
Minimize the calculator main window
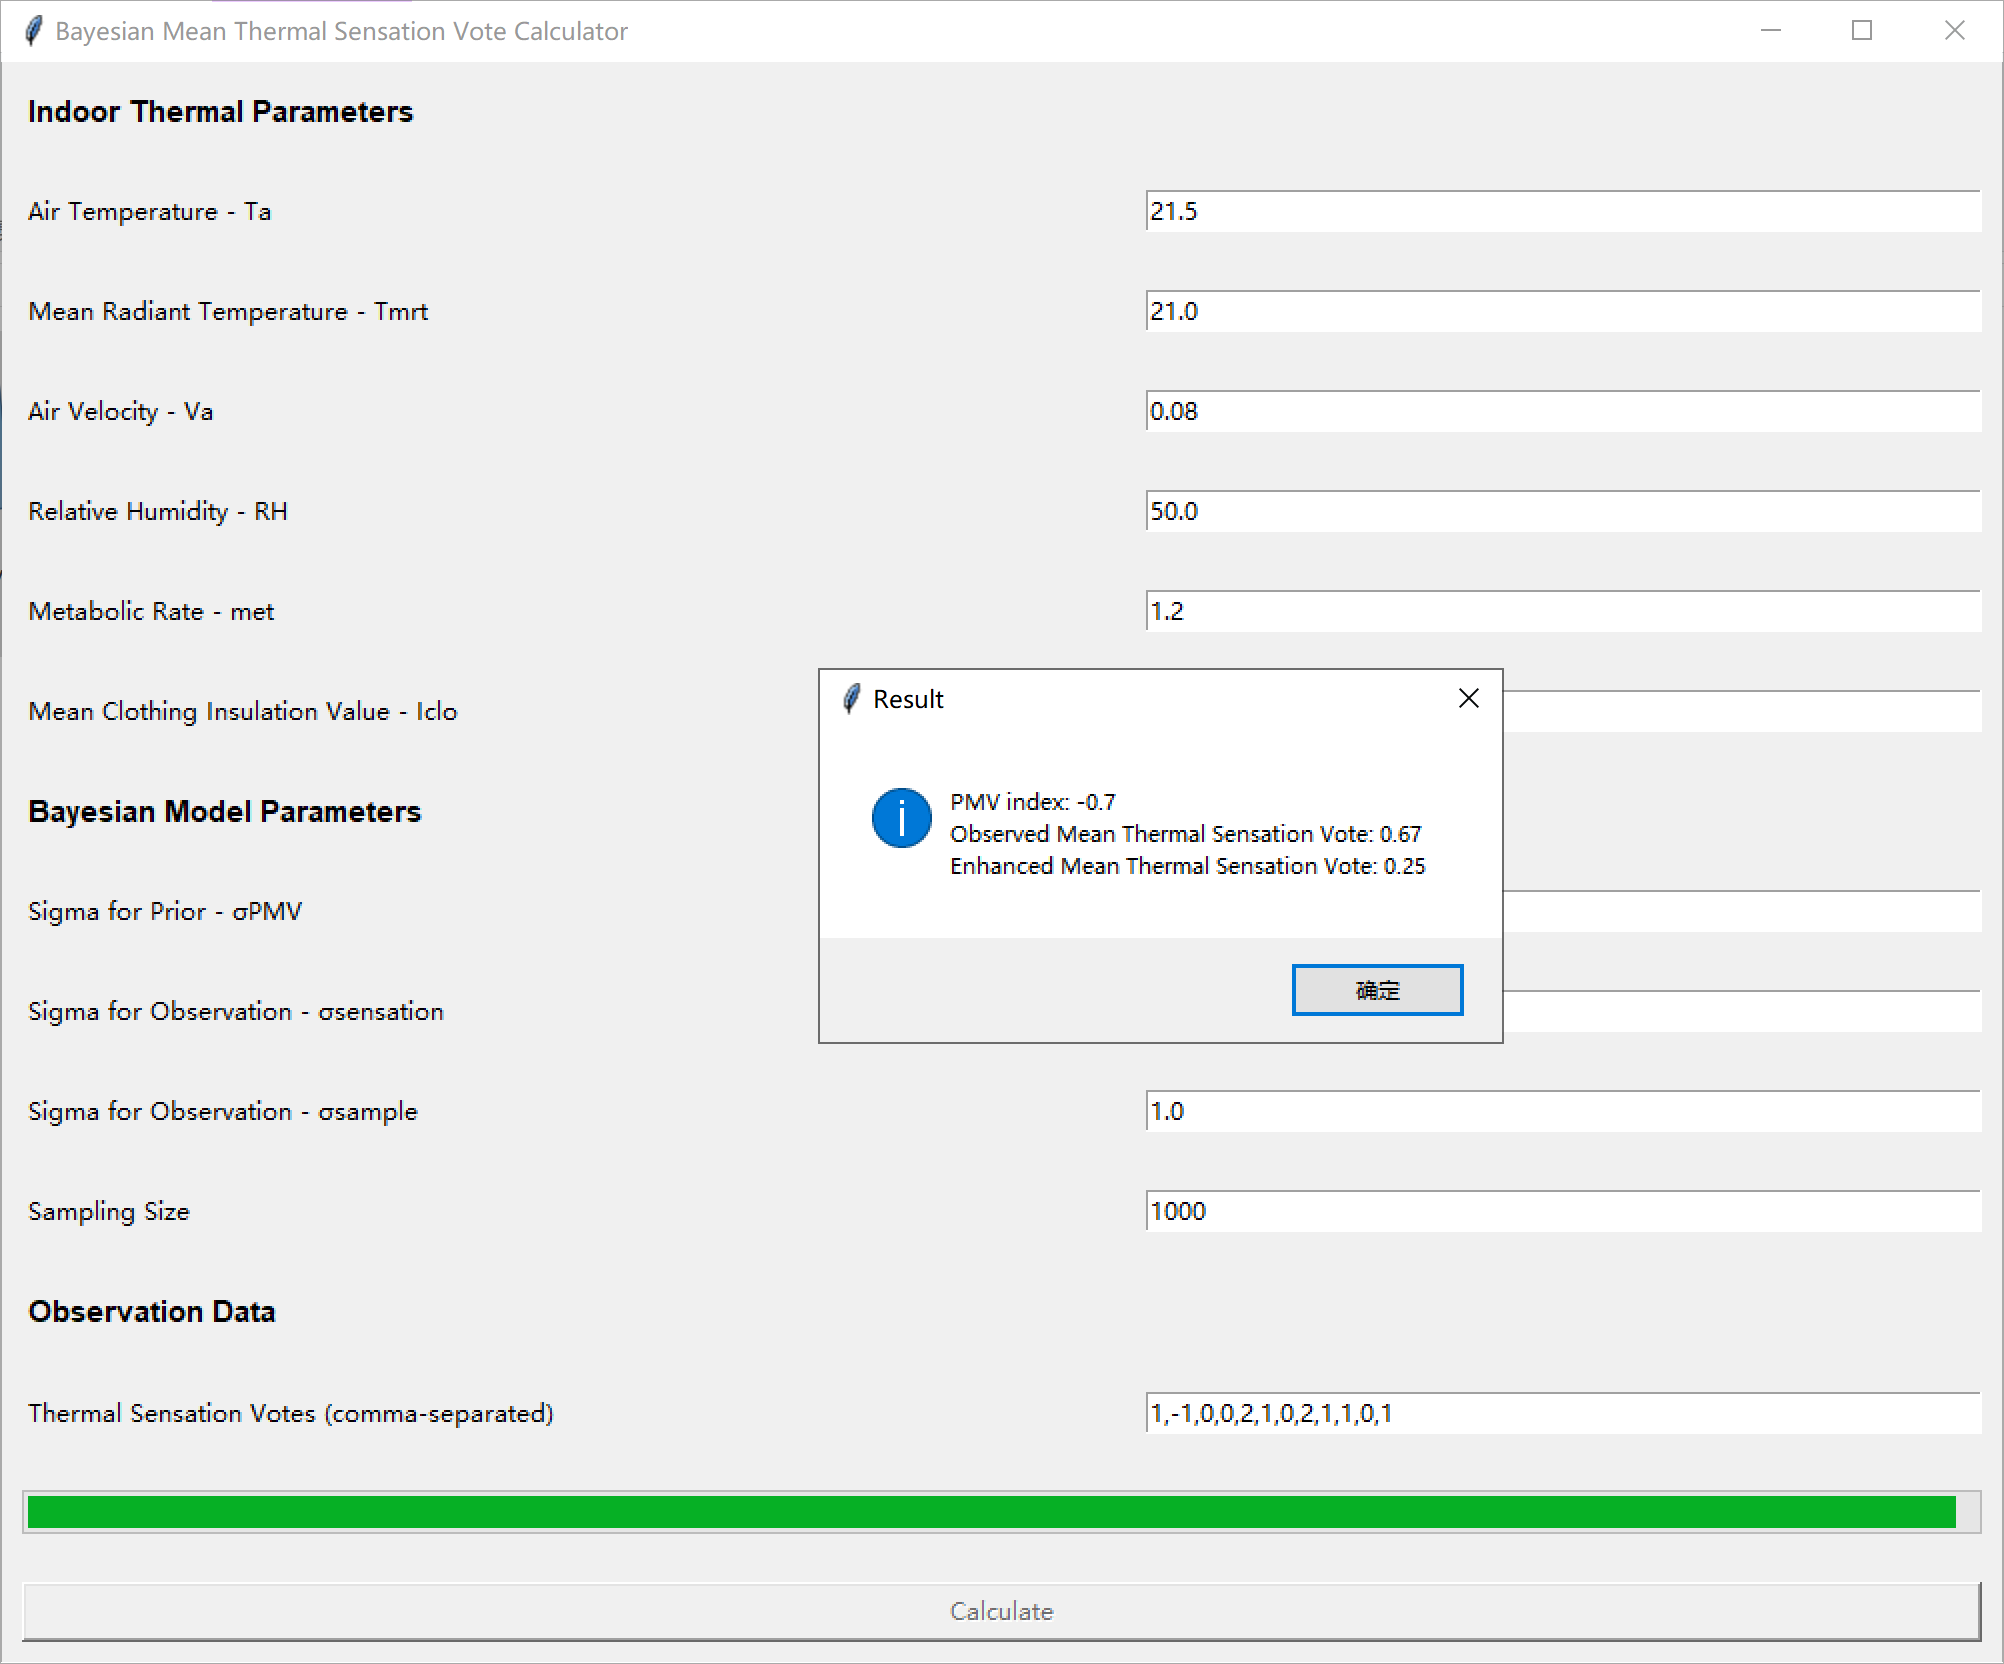pyautogui.click(x=1771, y=31)
